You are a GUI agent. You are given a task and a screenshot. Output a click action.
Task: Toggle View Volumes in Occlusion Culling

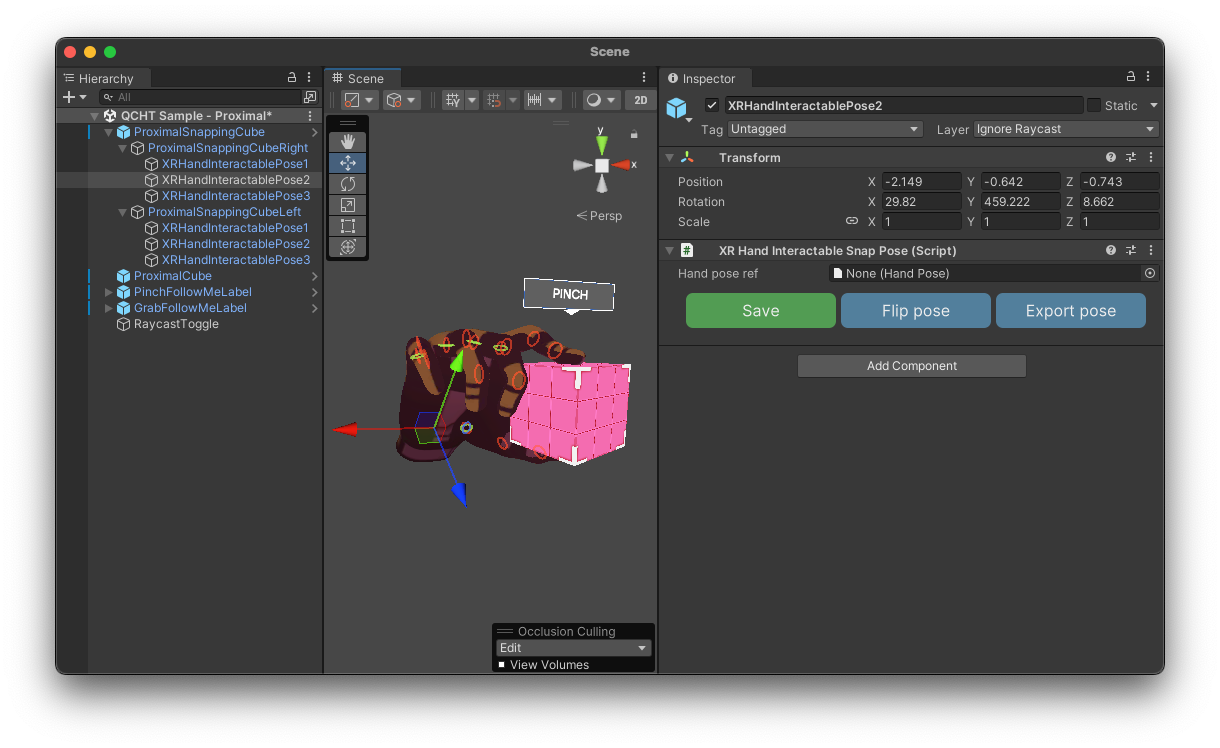pyautogui.click(x=501, y=665)
